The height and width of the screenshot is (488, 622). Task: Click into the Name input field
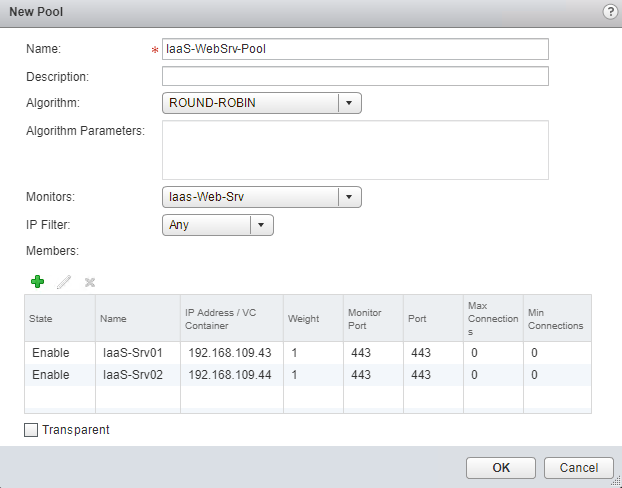click(355, 49)
